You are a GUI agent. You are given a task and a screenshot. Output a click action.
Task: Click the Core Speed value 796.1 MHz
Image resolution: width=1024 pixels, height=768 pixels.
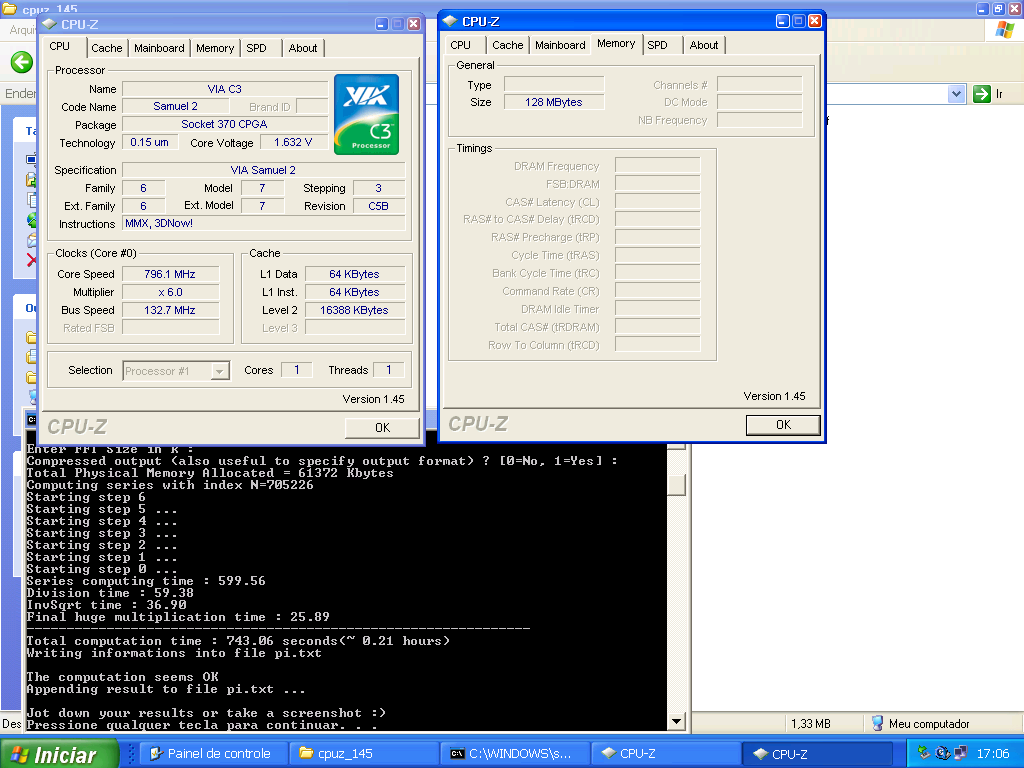tap(170, 274)
